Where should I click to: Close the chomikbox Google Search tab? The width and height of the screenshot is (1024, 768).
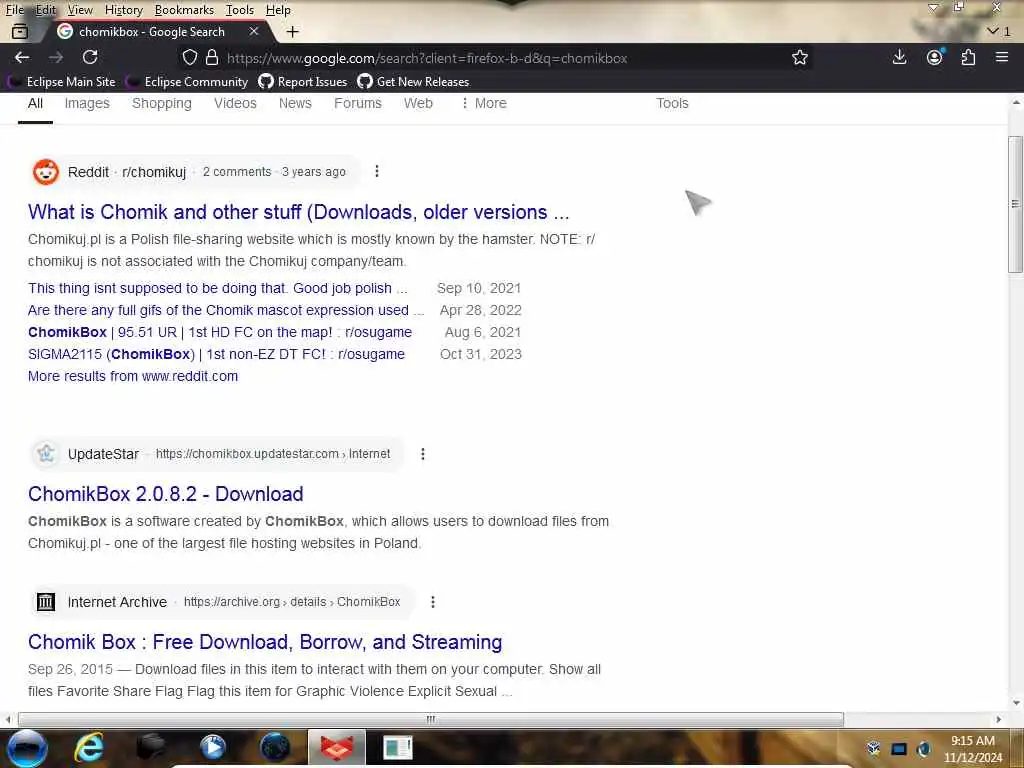point(254,31)
